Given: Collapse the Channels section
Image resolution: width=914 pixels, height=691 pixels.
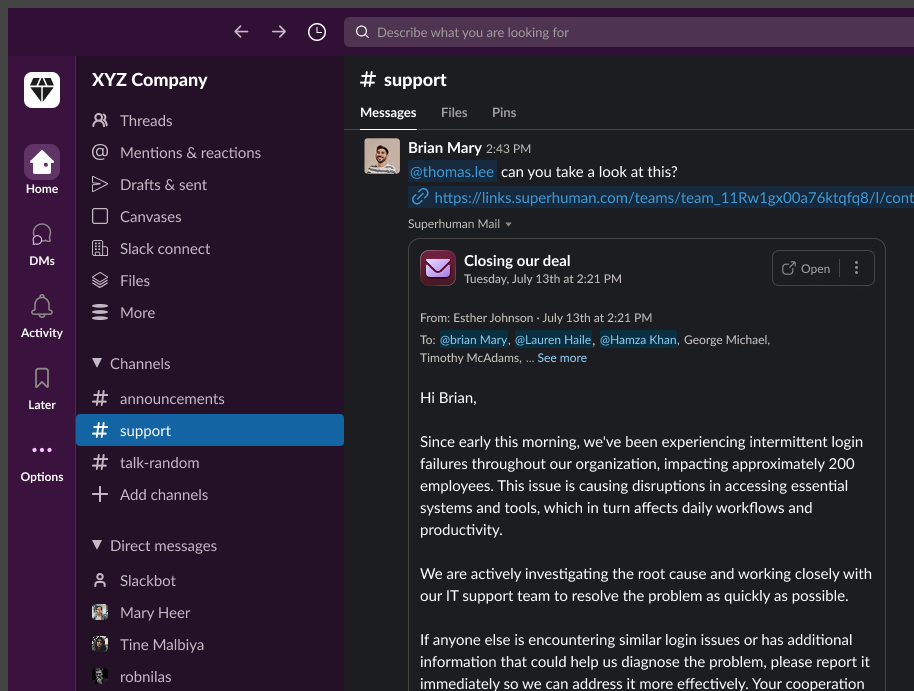Looking at the screenshot, I should click(x=97, y=363).
